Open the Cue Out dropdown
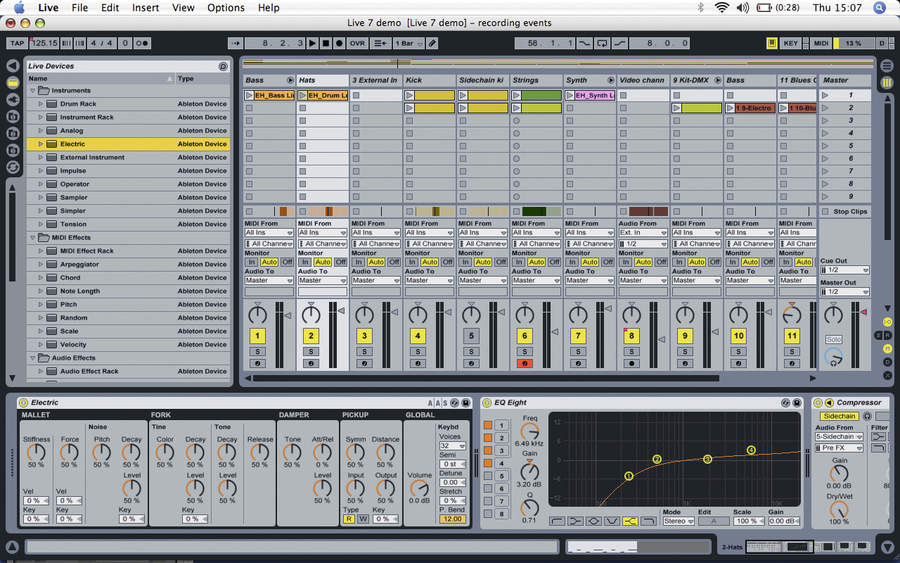 tap(845, 270)
